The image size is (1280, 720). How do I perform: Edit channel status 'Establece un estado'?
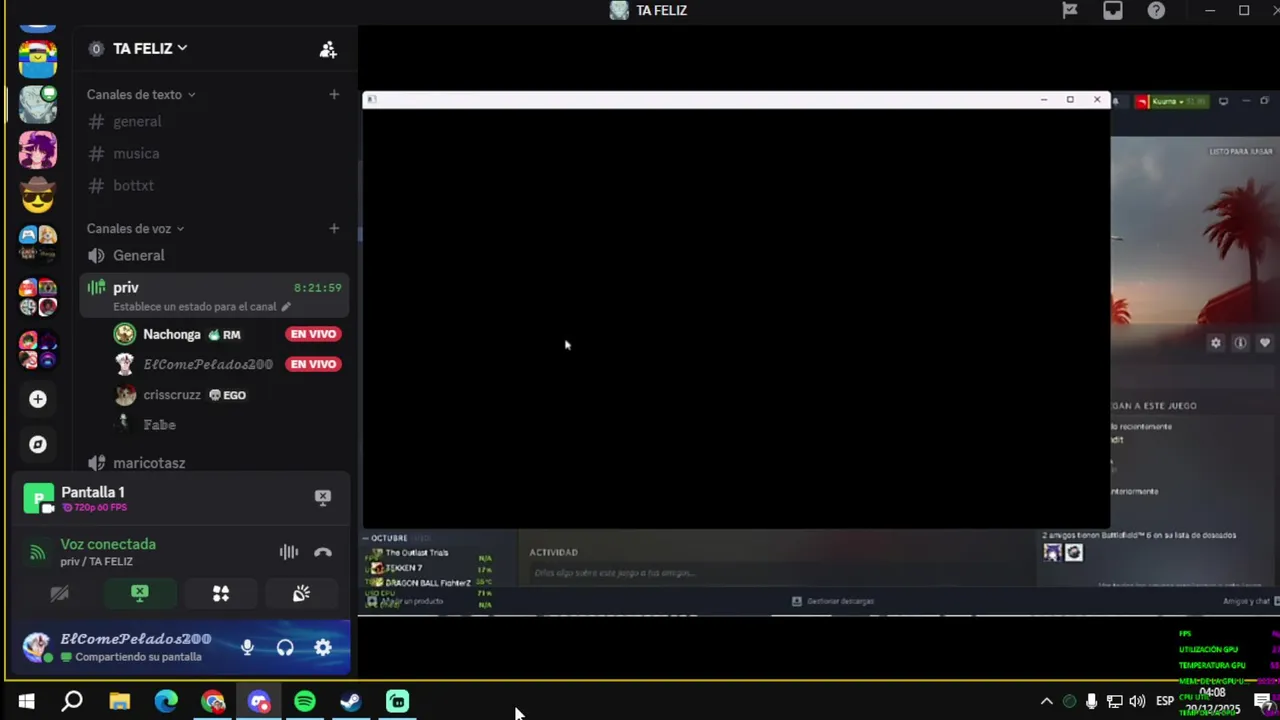(x=201, y=307)
